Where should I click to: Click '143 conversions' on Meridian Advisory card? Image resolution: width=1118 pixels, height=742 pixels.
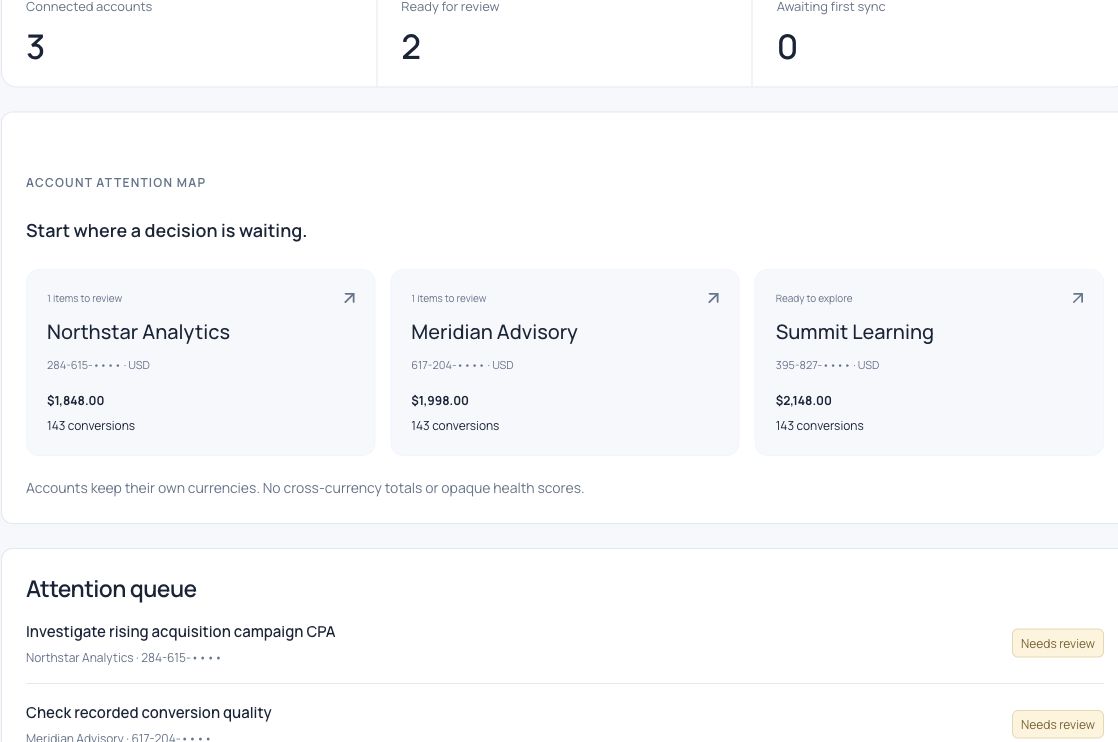(455, 426)
